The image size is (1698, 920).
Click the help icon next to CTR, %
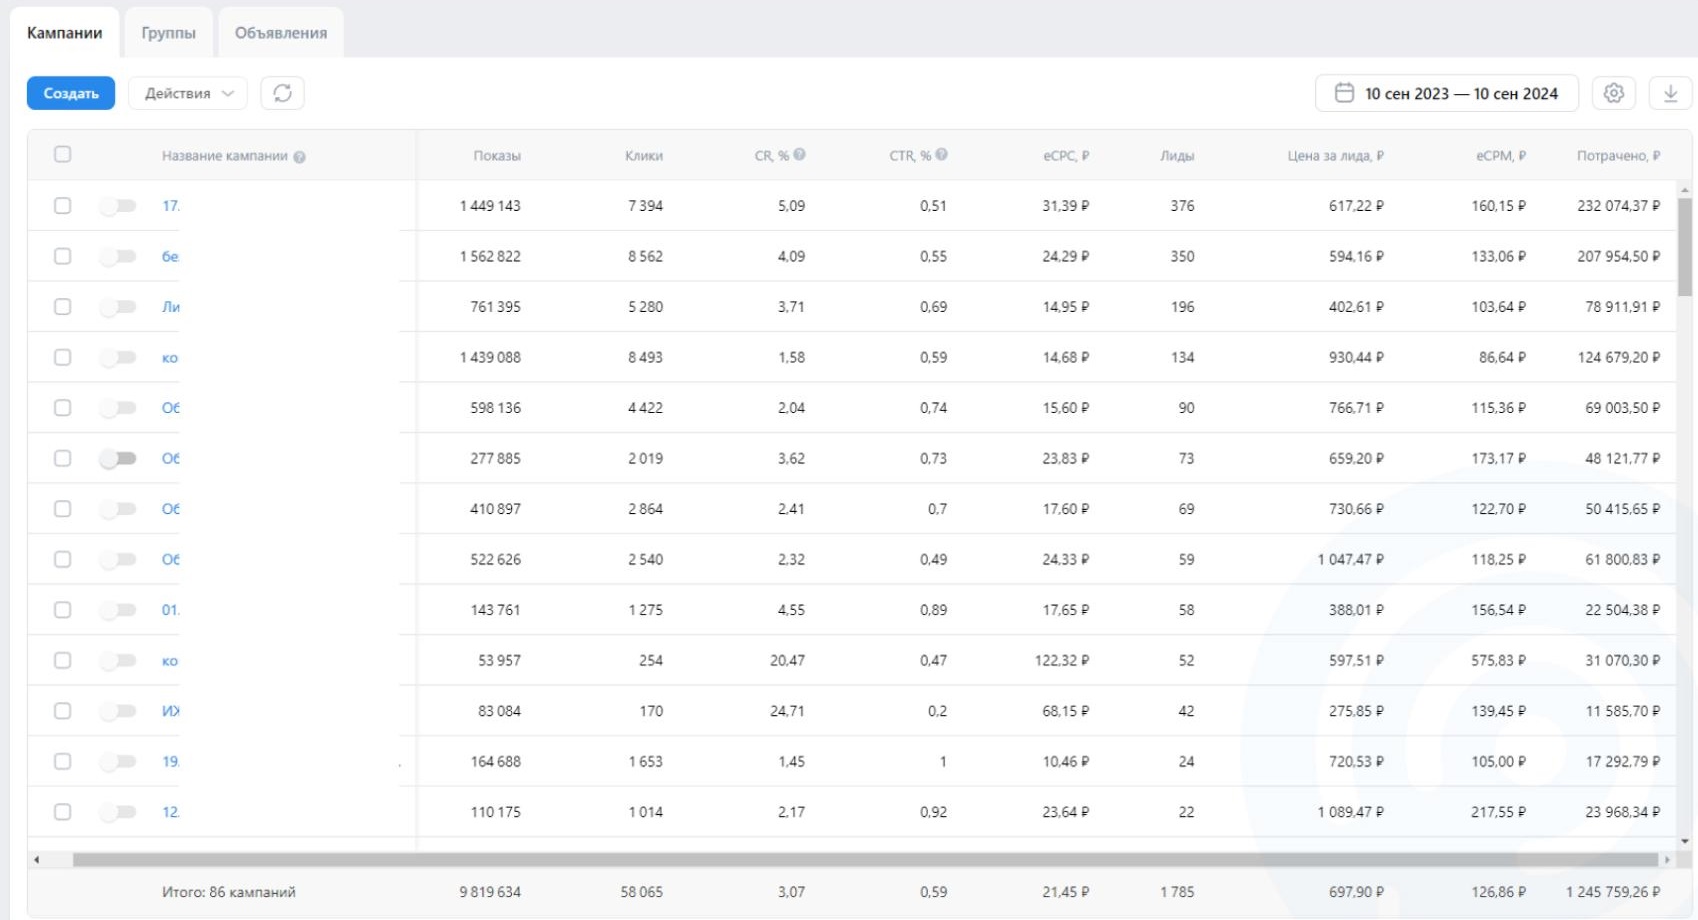(x=942, y=155)
